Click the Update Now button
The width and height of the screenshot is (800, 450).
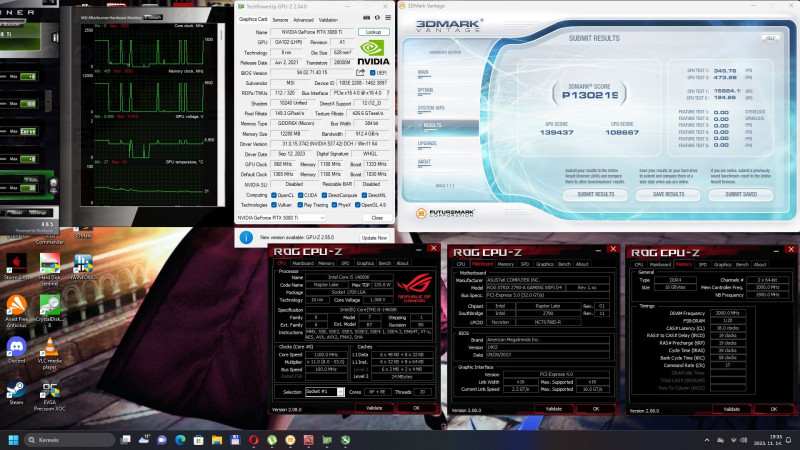point(374,238)
